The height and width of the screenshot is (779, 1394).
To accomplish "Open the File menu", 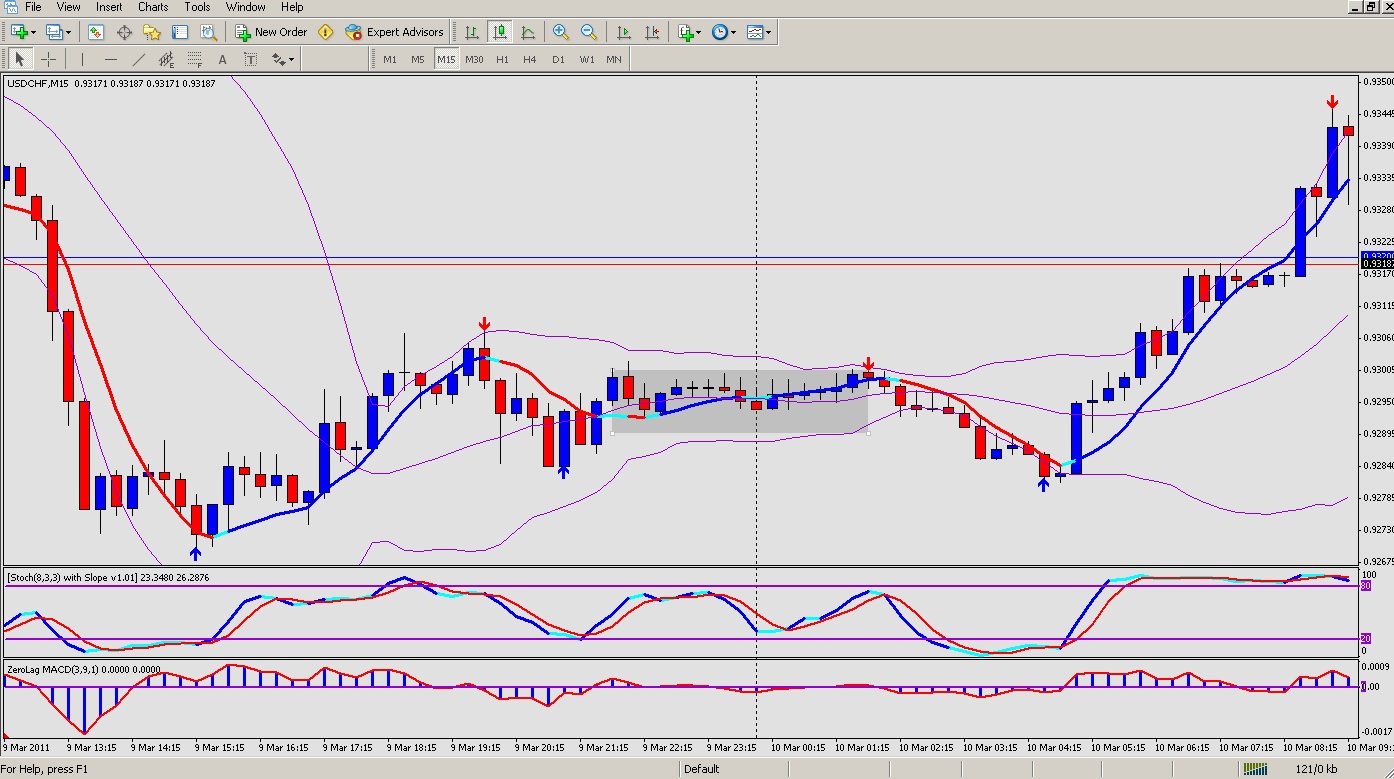I will coord(33,7).
